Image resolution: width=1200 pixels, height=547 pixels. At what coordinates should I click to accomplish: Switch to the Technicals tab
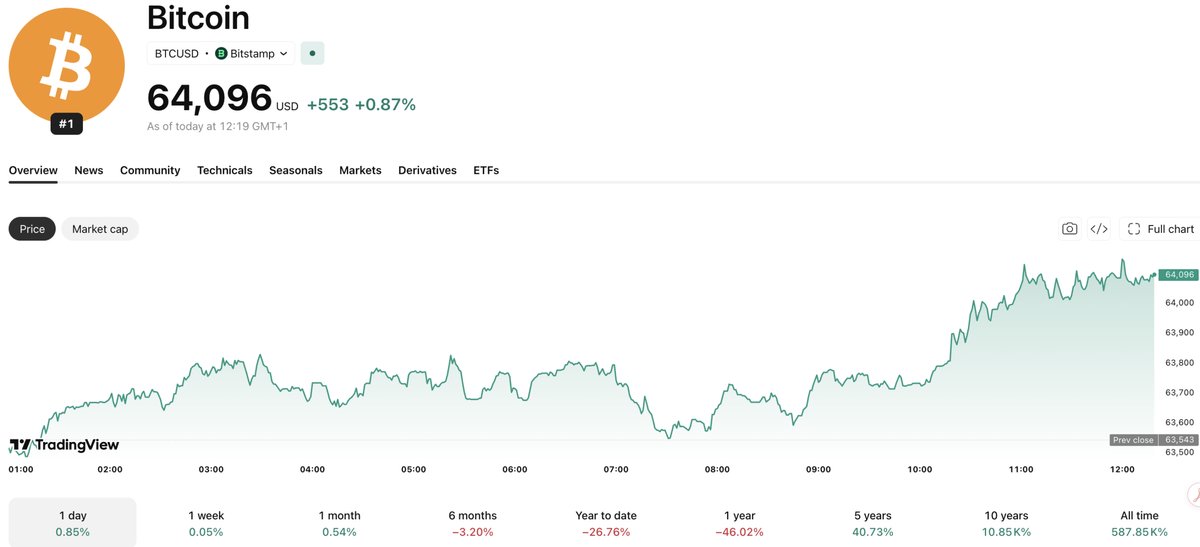[225, 170]
